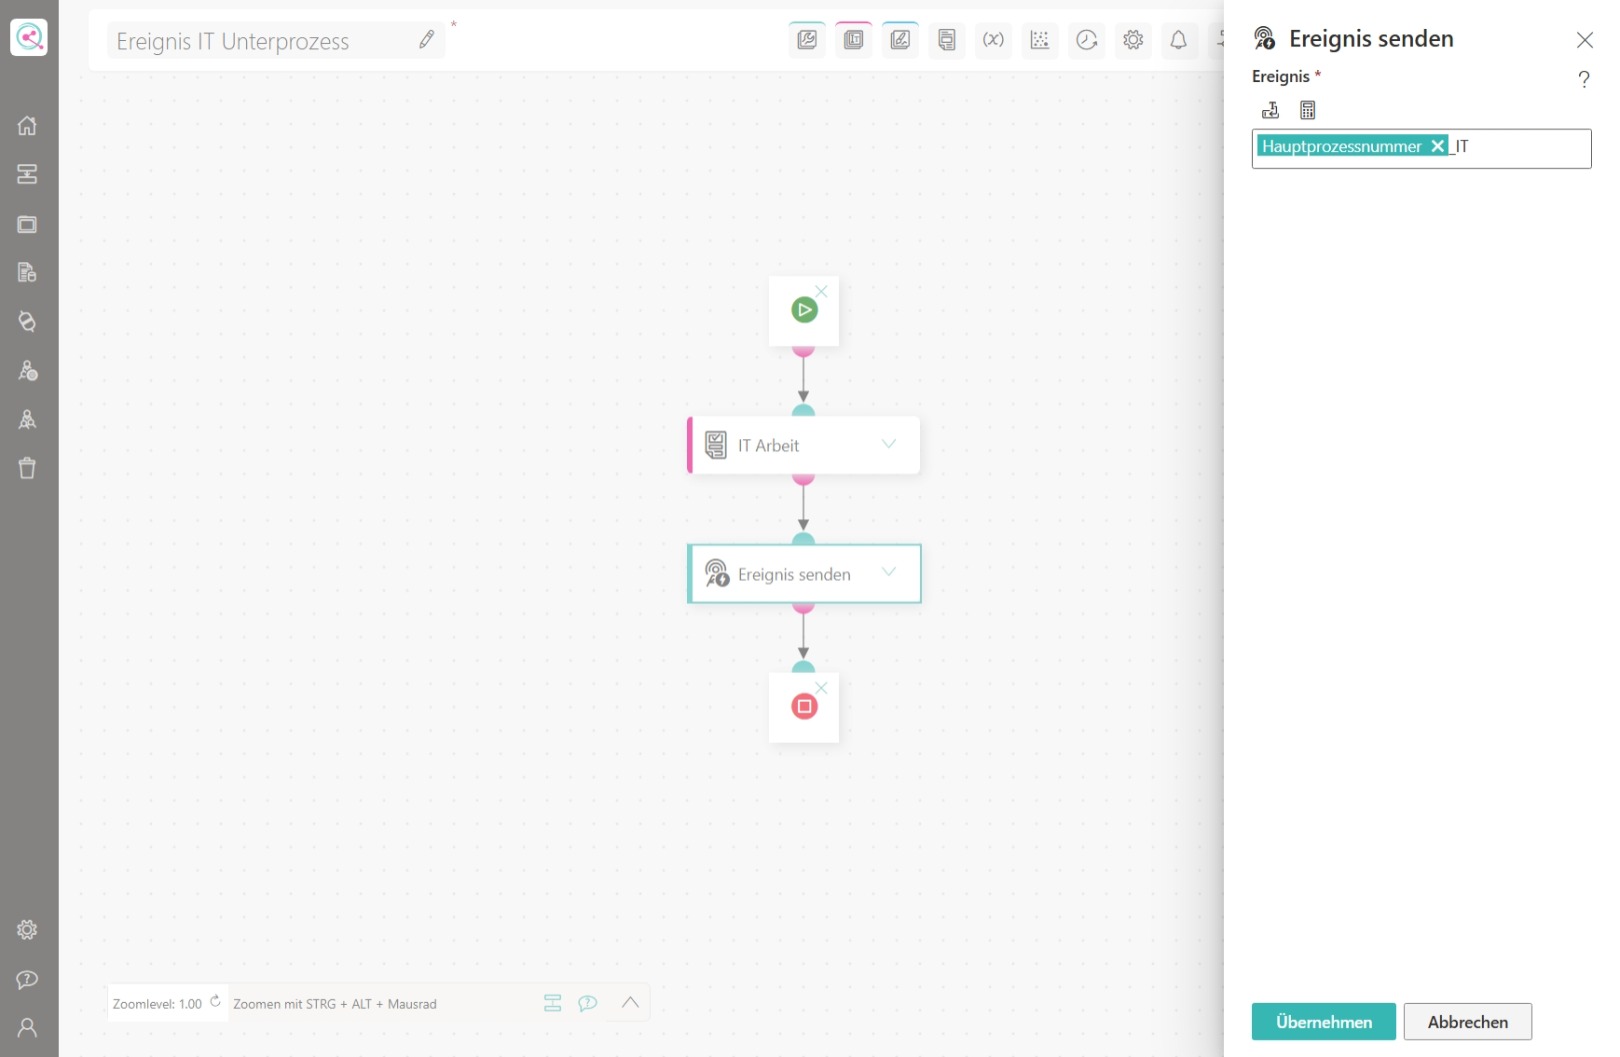Select the IT Arbeit task node
Image resolution: width=1620 pixels, height=1057 pixels.
coord(804,445)
